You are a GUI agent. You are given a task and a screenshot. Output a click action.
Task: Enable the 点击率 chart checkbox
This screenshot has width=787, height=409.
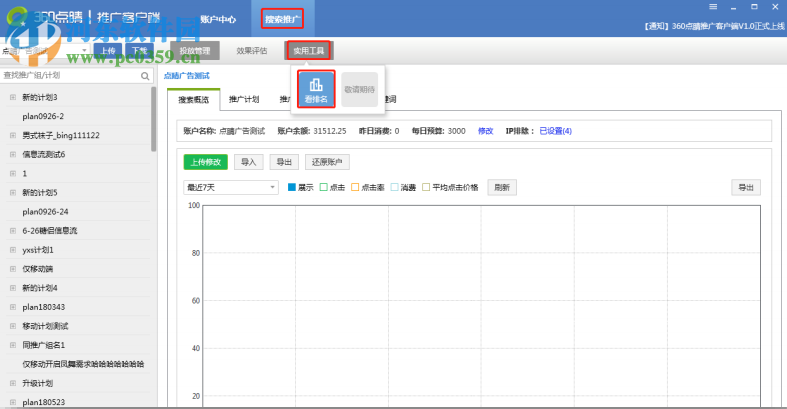[355, 187]
